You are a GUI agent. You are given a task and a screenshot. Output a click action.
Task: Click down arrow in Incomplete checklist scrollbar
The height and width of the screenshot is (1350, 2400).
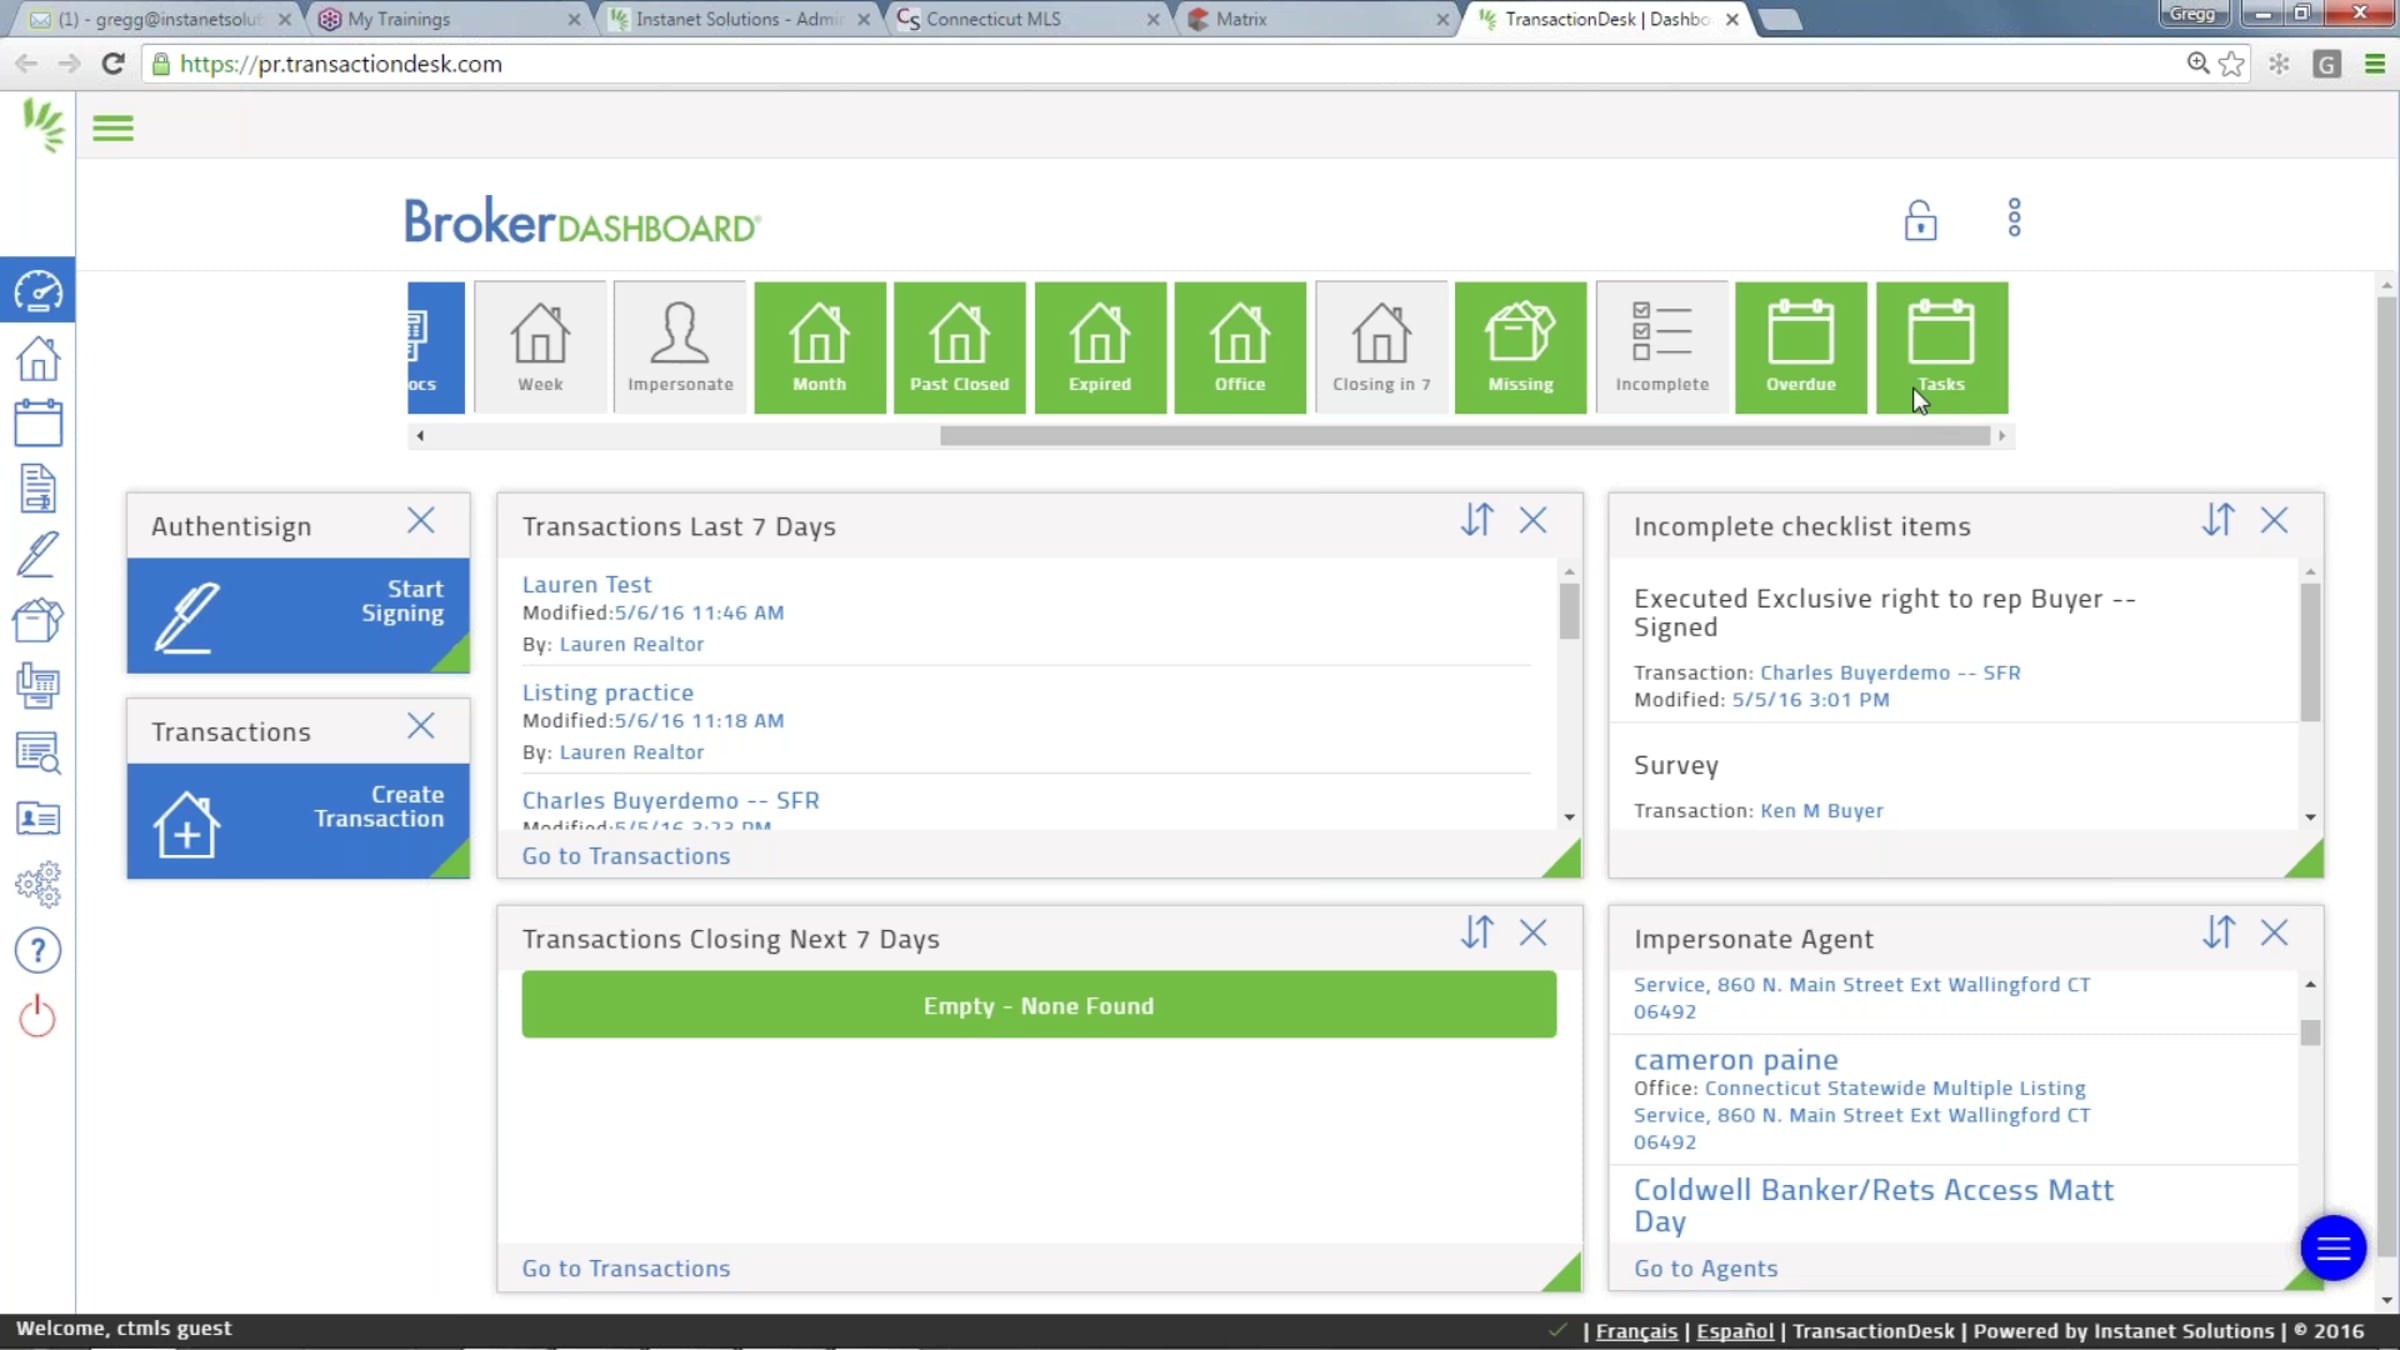(2310, 817)
